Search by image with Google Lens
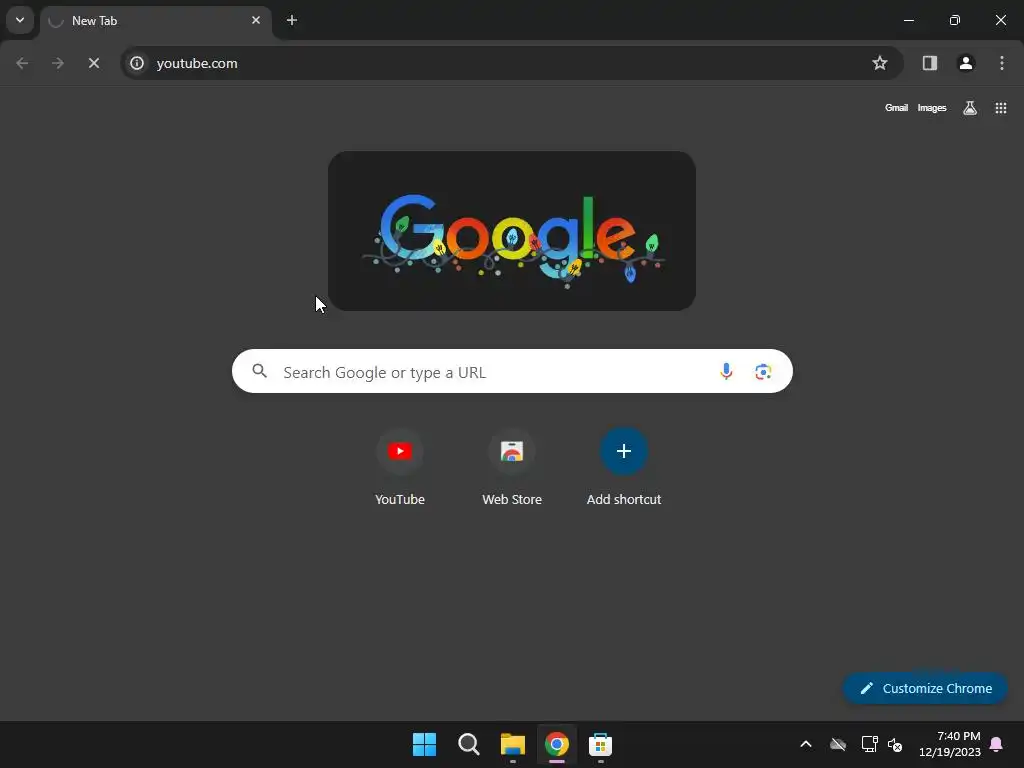 (x=763, y=372)
